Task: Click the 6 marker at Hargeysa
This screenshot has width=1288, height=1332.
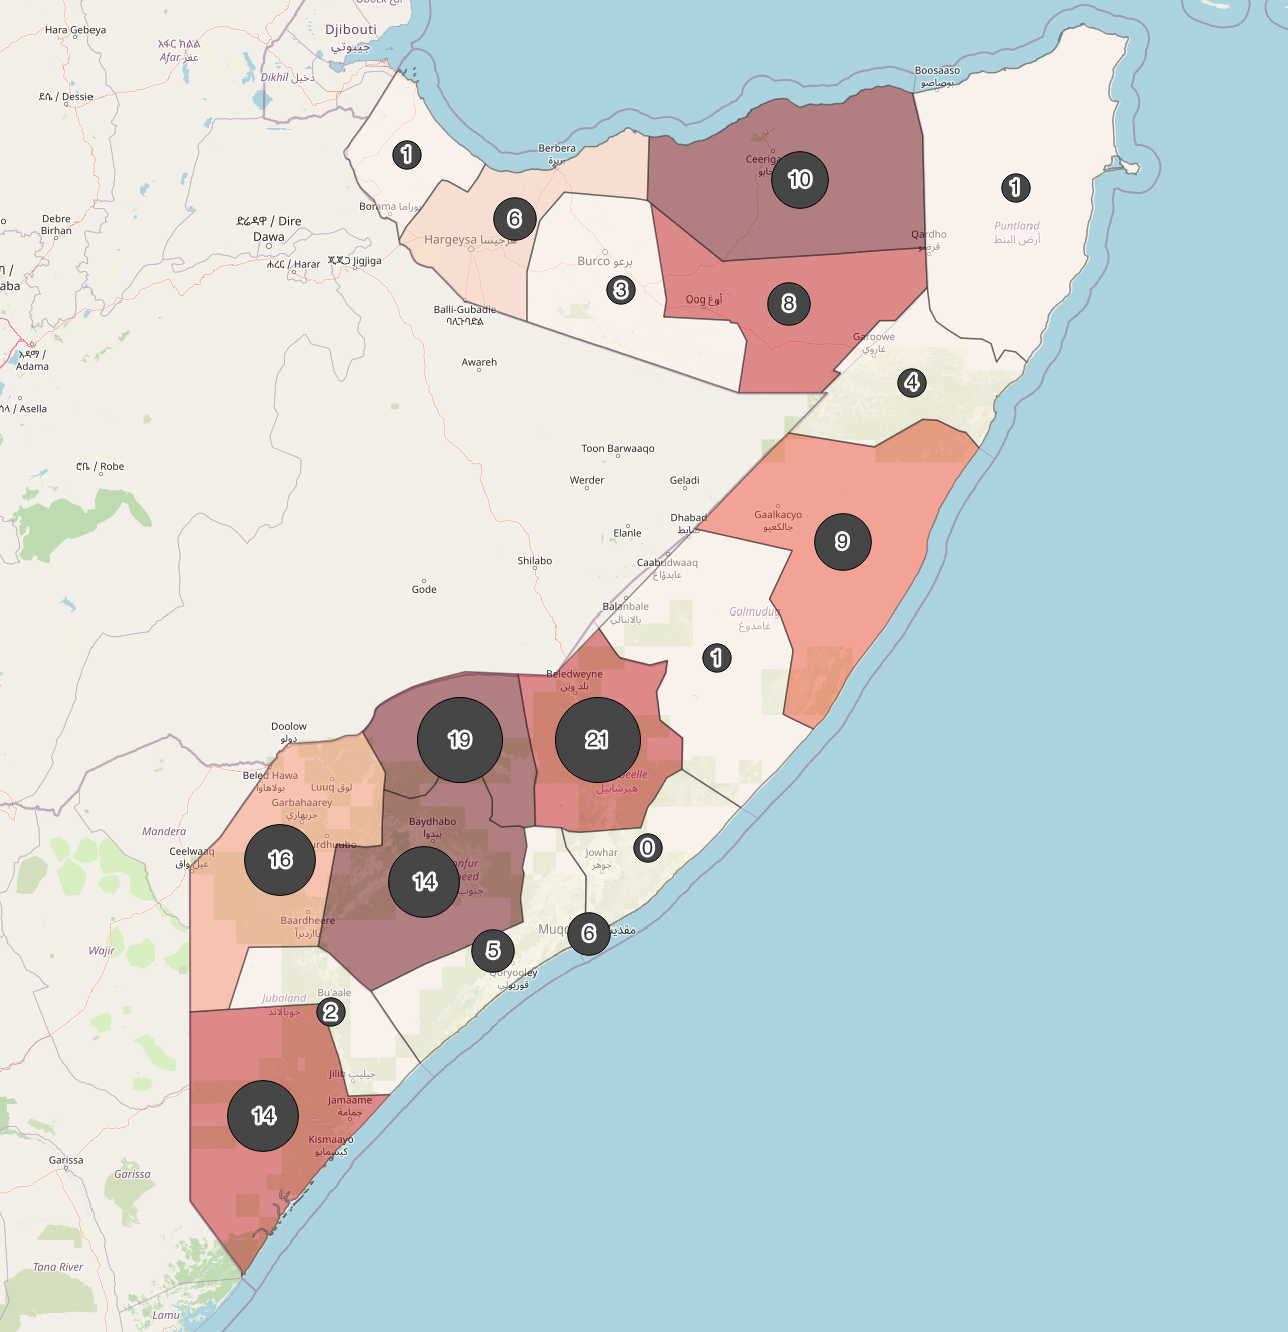Action: [x=514, y=219]
